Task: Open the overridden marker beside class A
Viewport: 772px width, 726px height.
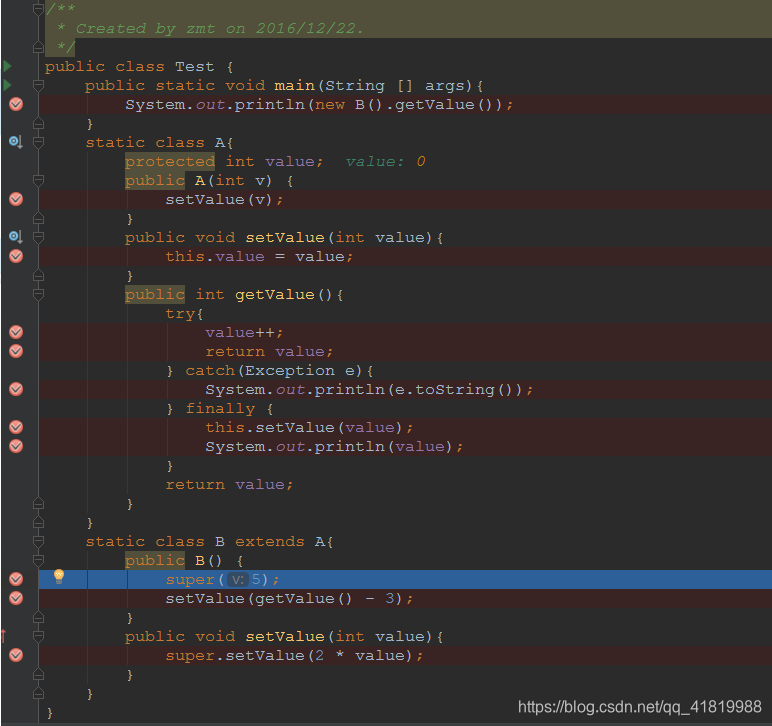Action: pos(15,142)
